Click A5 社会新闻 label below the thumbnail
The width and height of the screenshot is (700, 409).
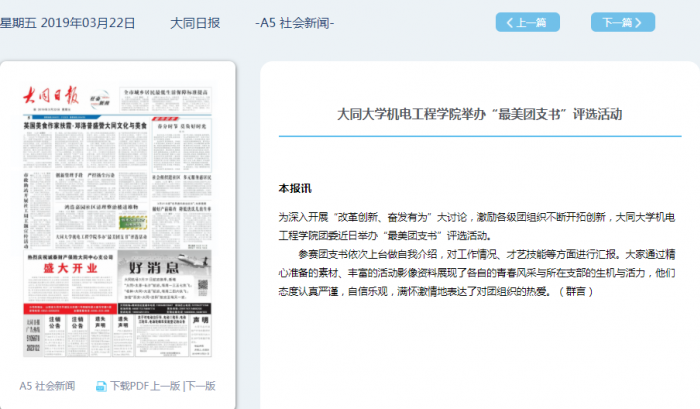pos(47,386)
